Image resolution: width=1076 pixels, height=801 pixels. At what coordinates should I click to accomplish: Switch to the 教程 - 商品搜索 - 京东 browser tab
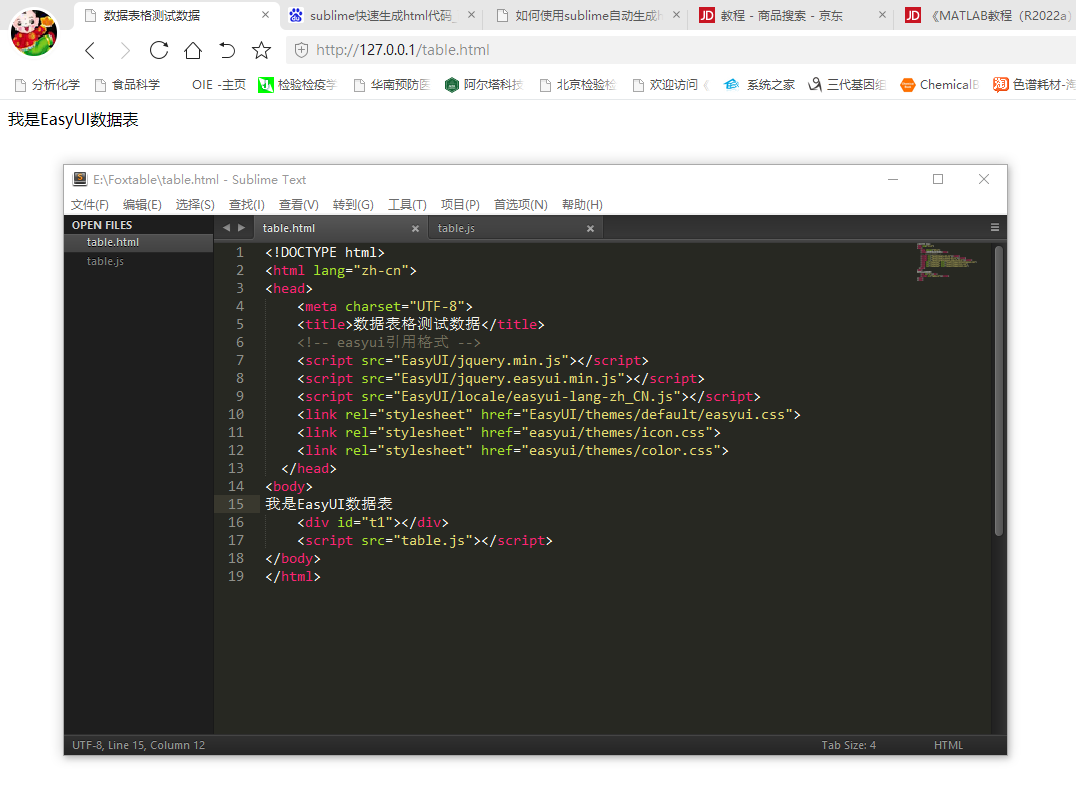[x=781, y=16]
